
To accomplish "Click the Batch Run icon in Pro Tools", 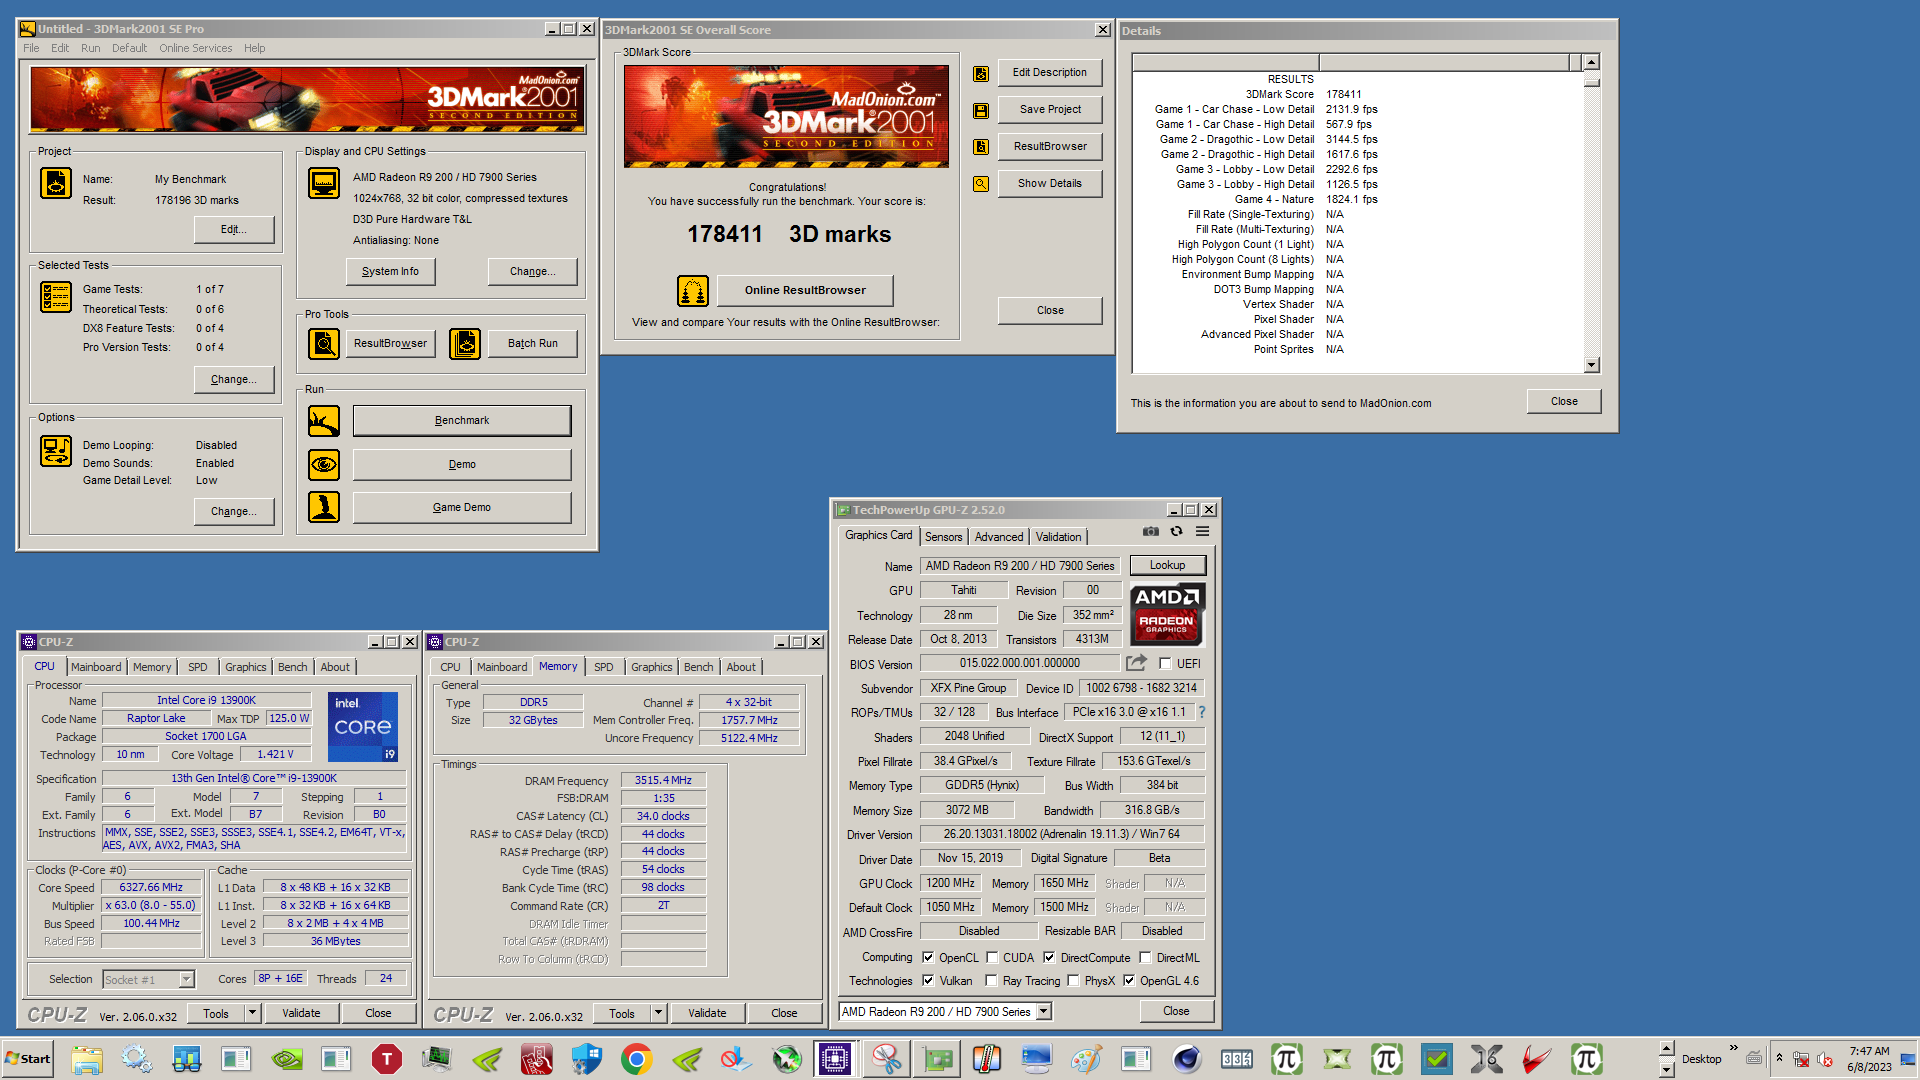I will click(x=465, y=343).
